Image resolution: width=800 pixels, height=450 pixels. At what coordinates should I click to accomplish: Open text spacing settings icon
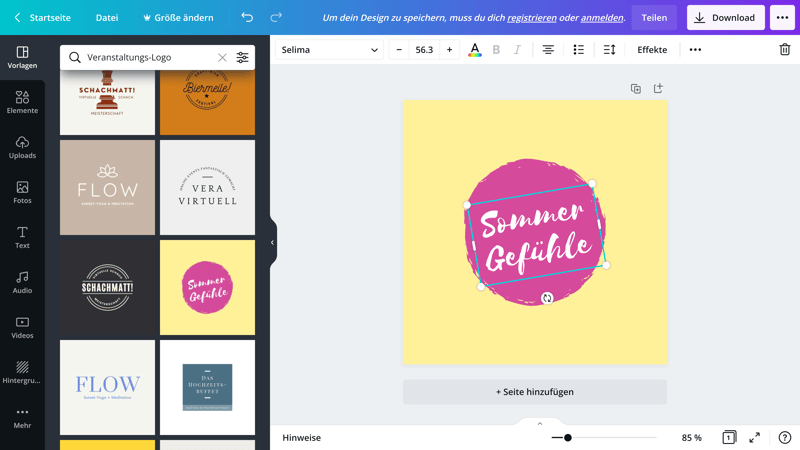point(609,50)
